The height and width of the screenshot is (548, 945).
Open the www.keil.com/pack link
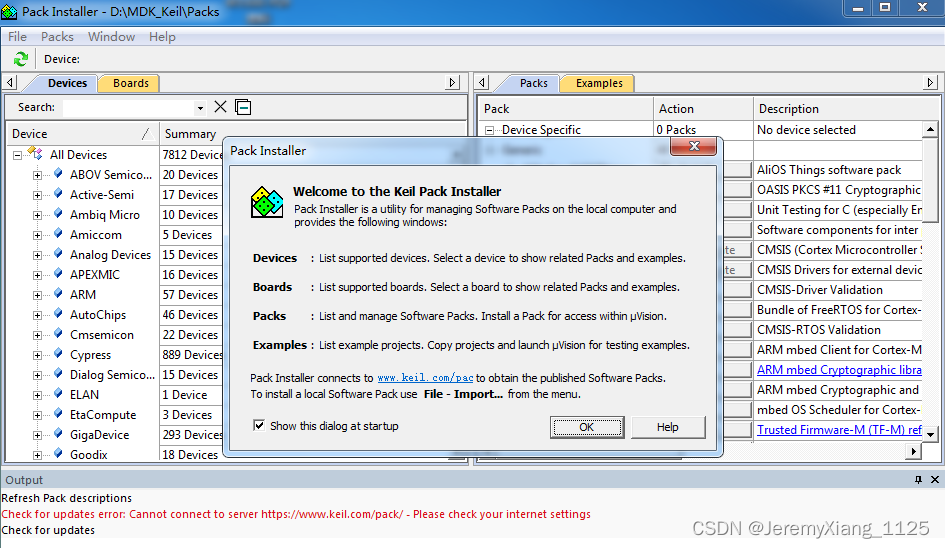pos(425,378)
